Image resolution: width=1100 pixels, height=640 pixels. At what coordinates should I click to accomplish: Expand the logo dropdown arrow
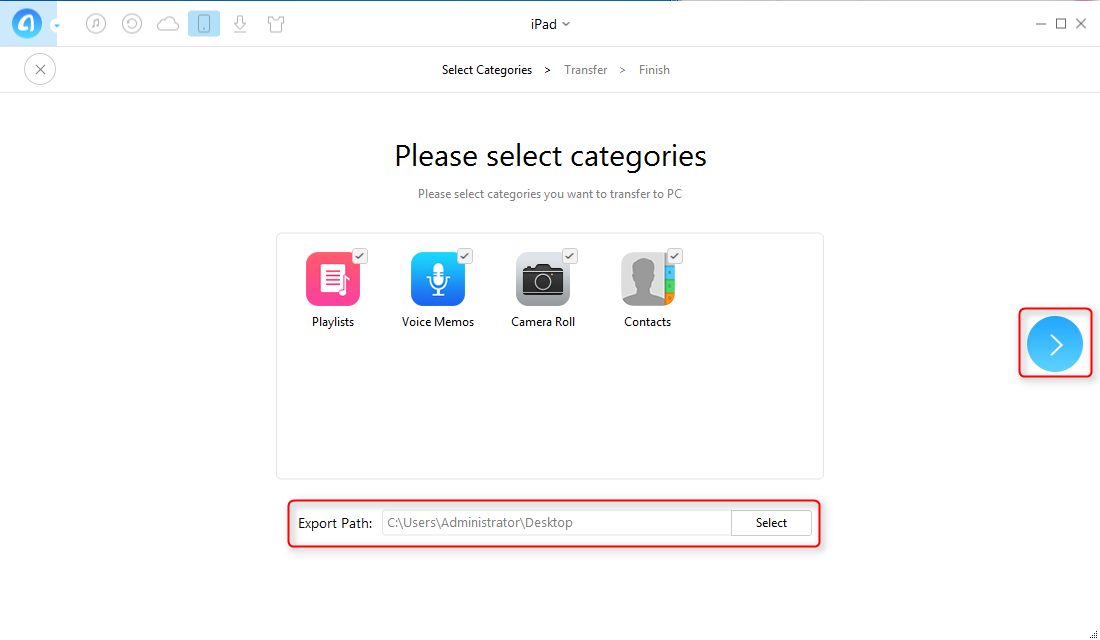point(56,26)
